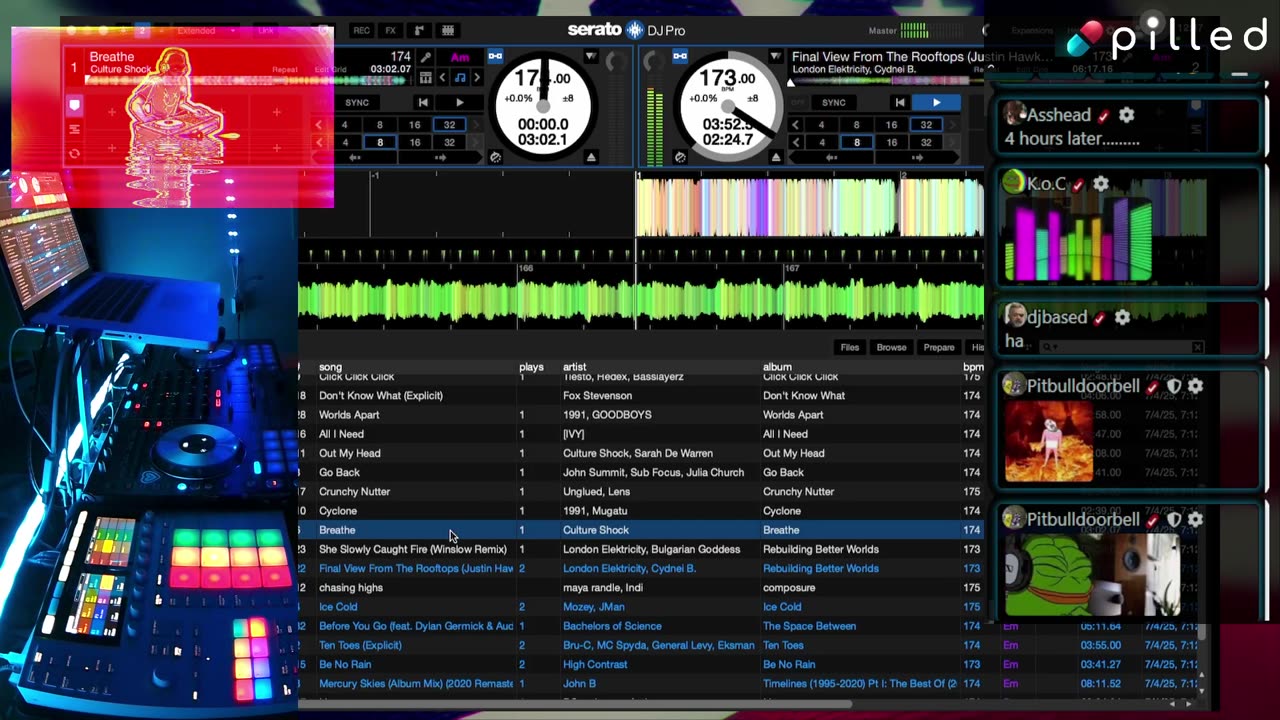Viewport: 1280px width, 720px height.
Task: Click the gear on Pitbulldoorbell's Pepe frog message
Action: (x=1195, y=520)
